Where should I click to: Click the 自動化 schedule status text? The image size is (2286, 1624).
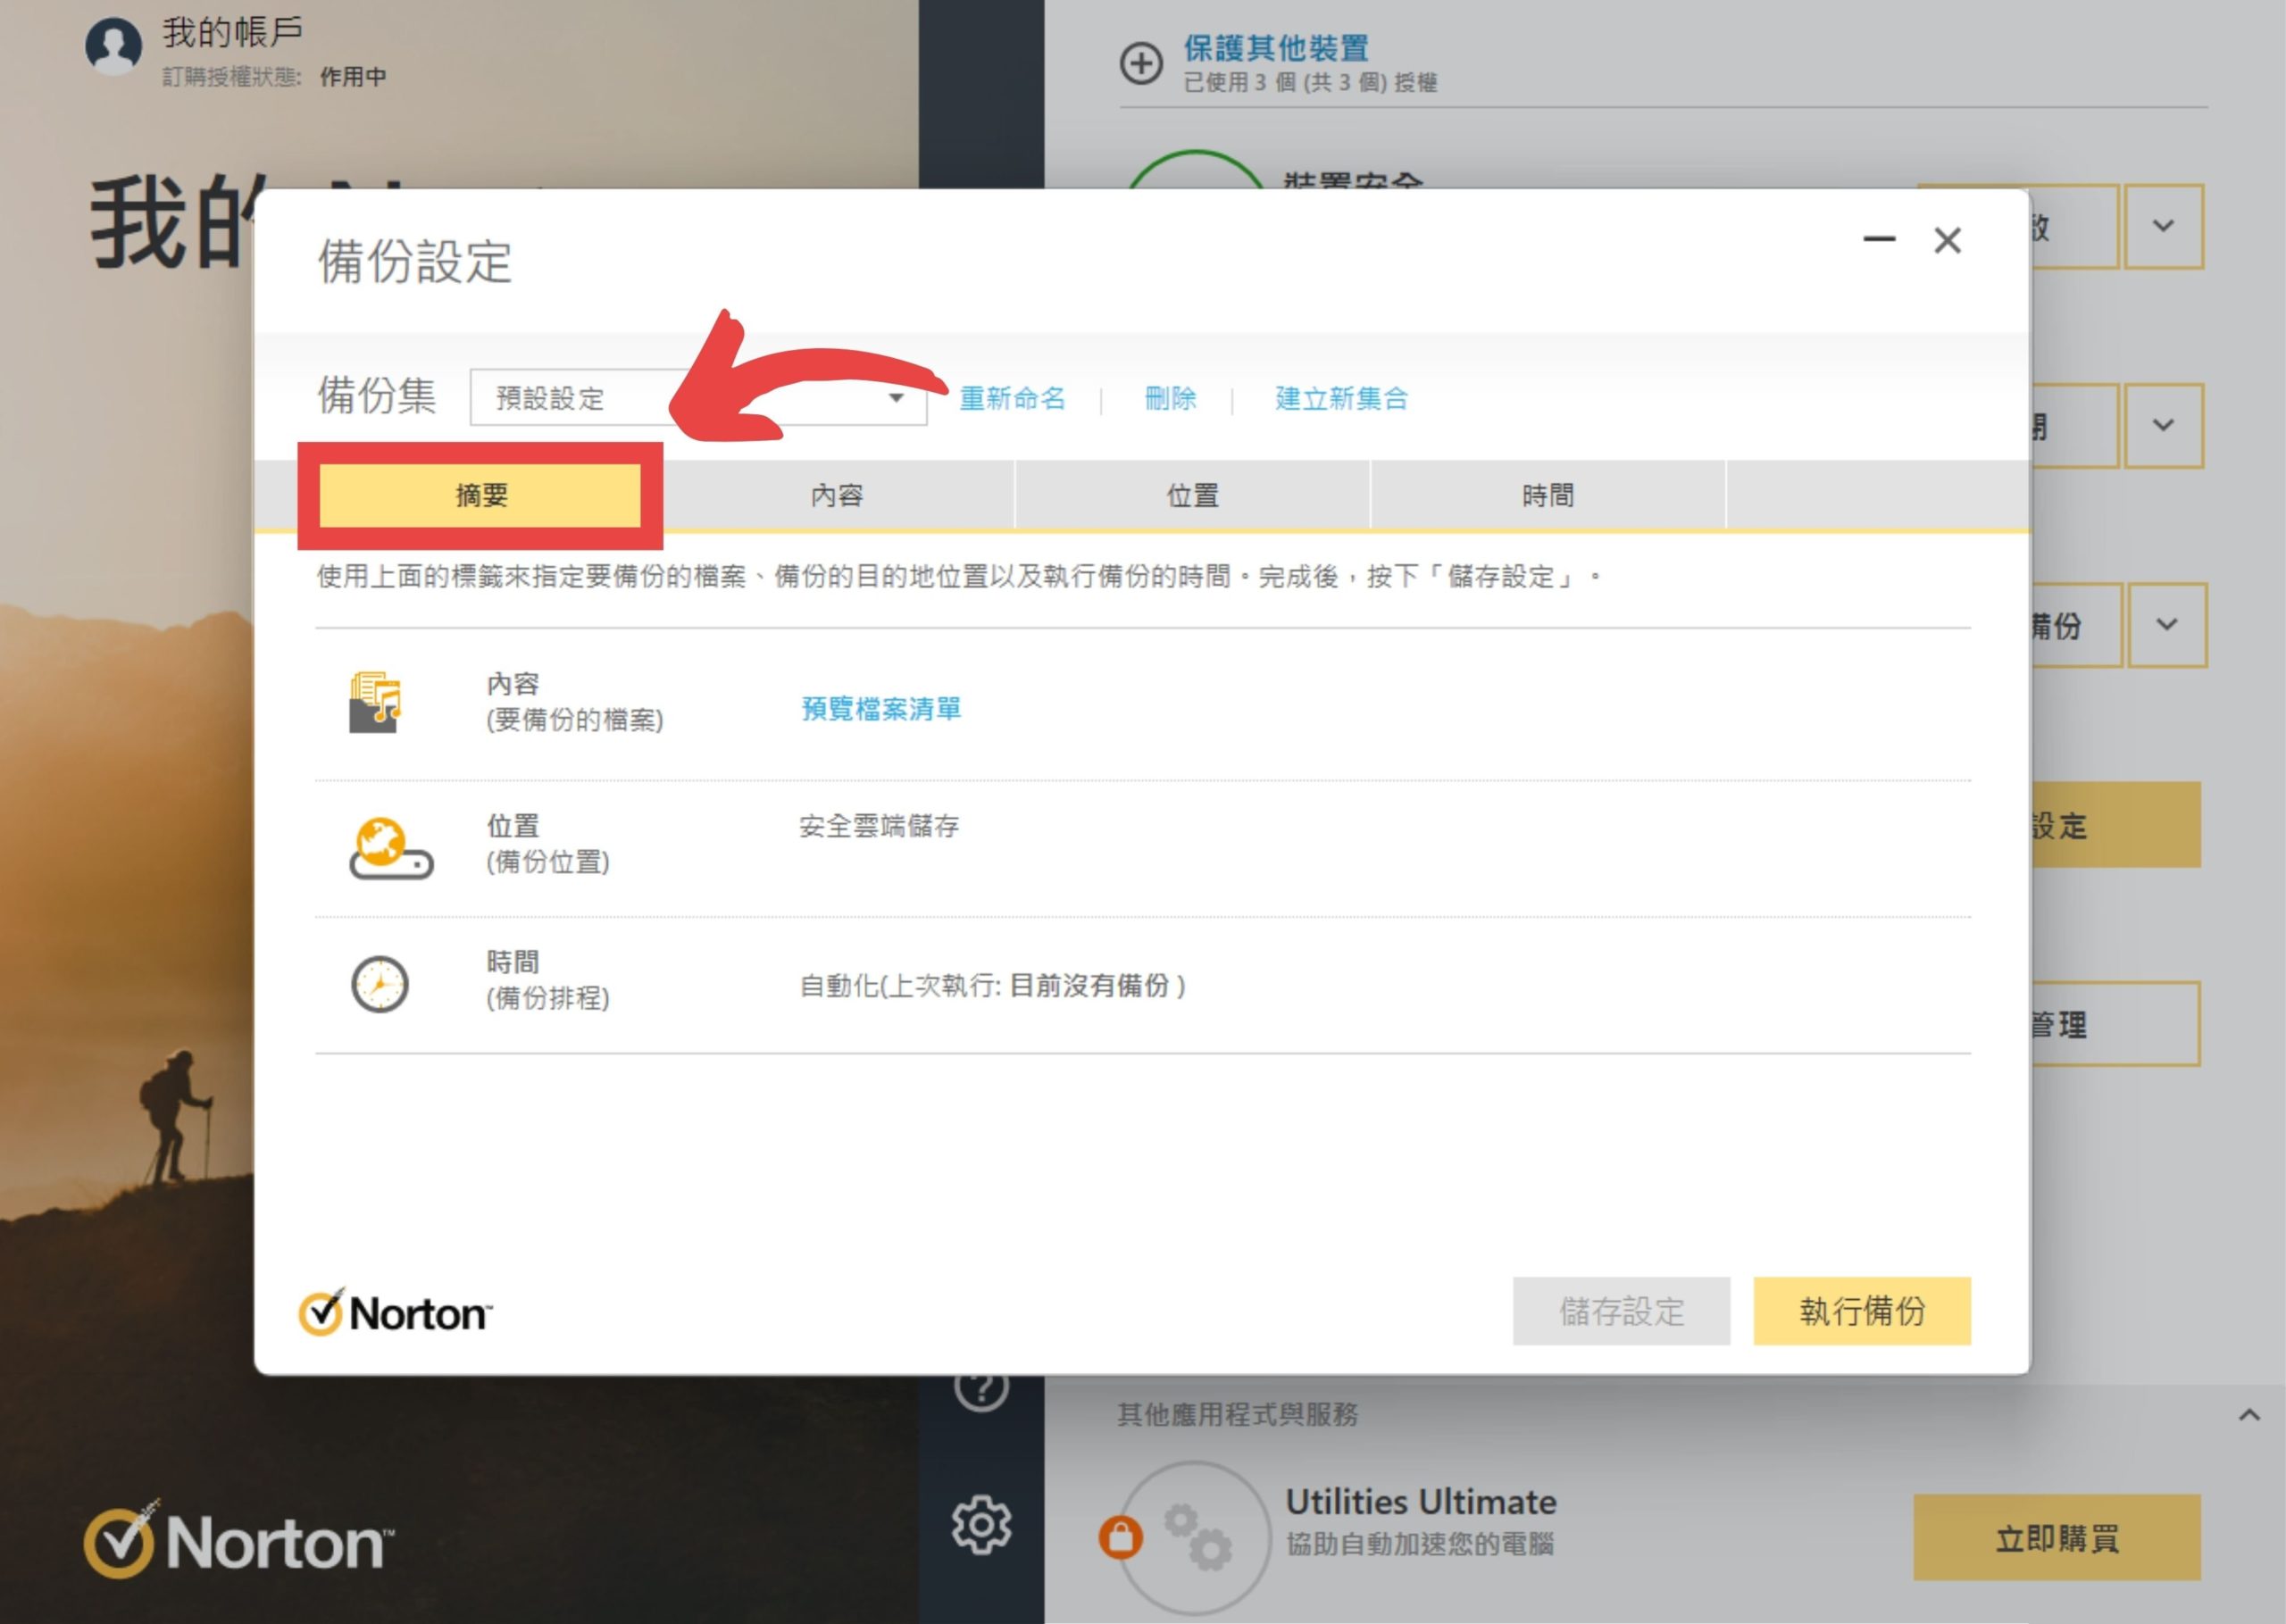[x=992, y=986]
